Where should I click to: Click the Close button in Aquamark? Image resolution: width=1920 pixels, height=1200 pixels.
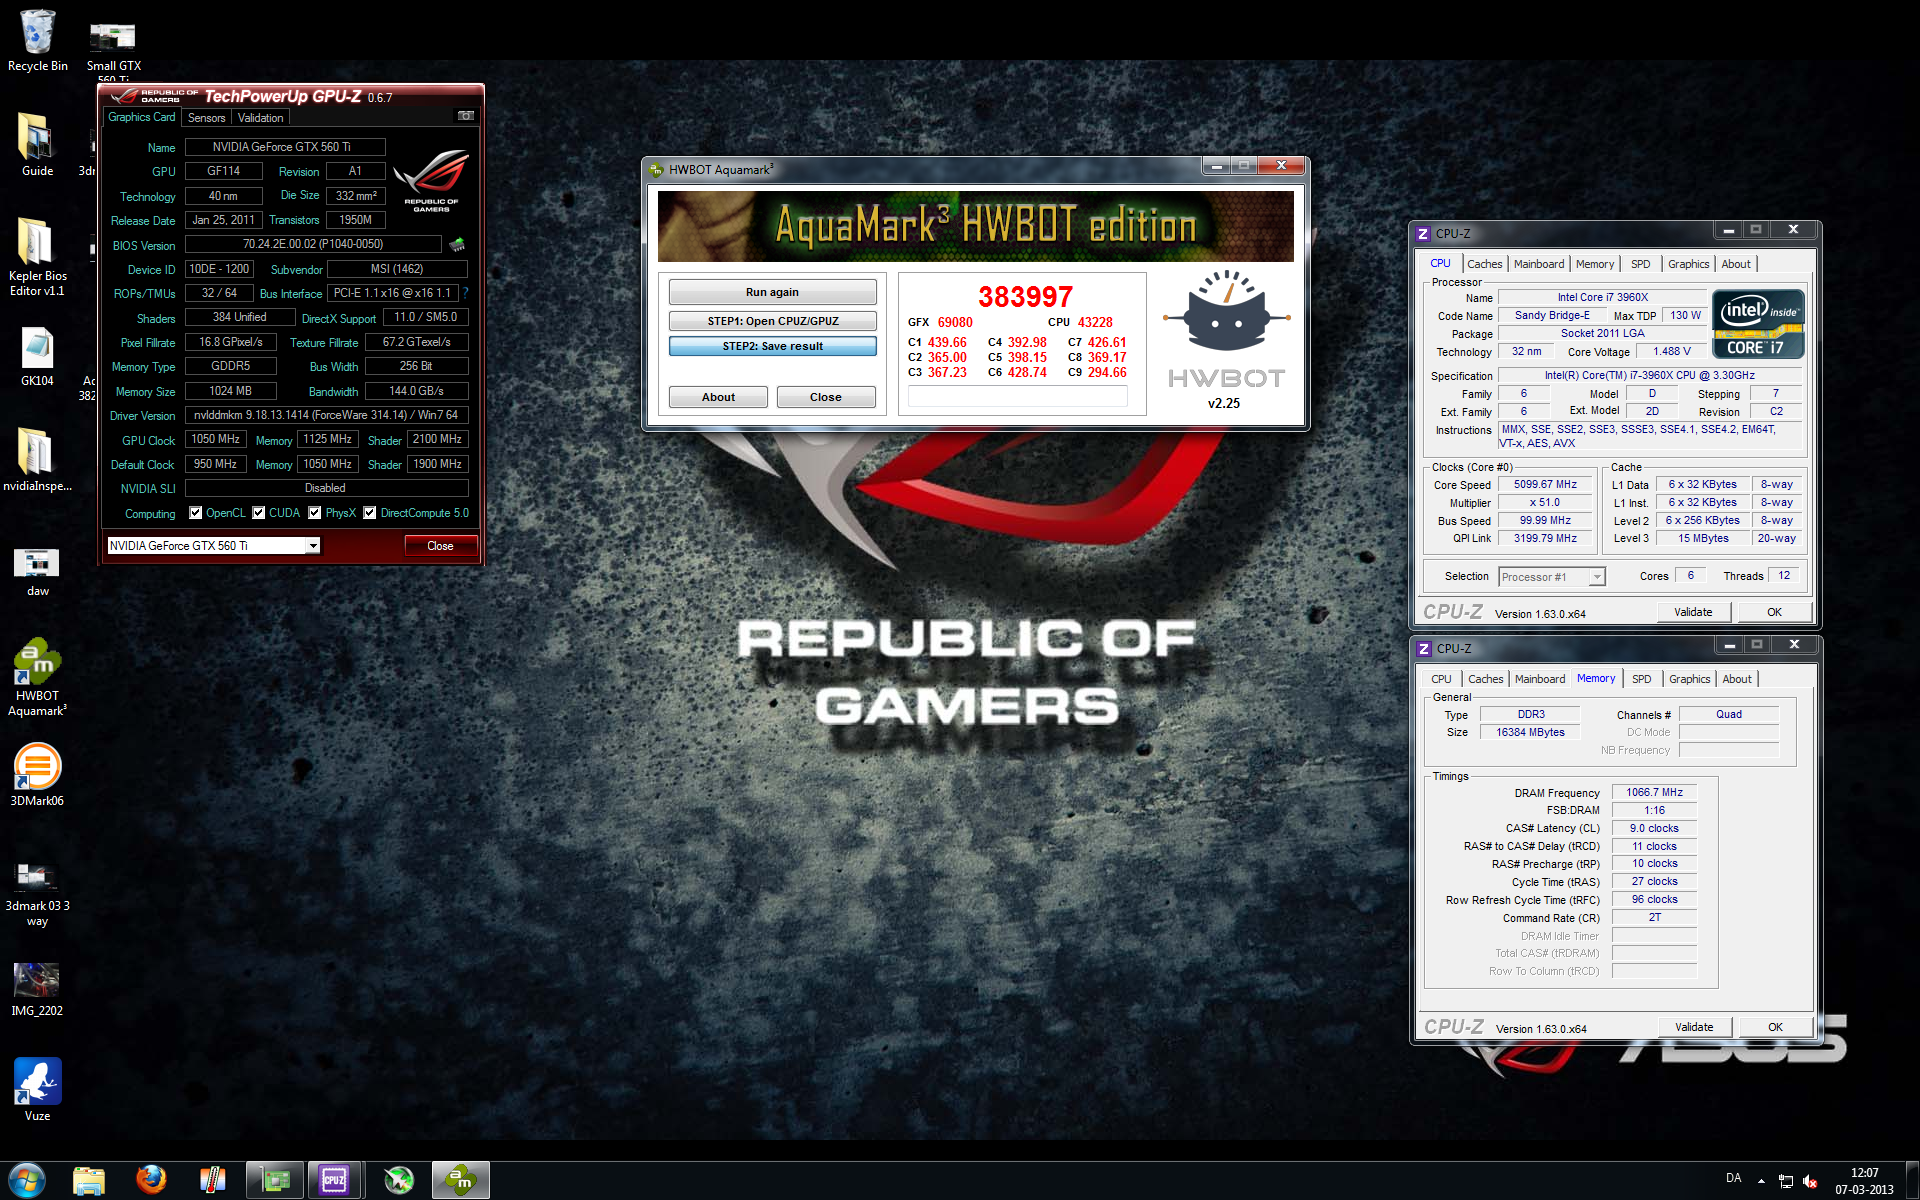pyautogui.click(x=826, y=397)
